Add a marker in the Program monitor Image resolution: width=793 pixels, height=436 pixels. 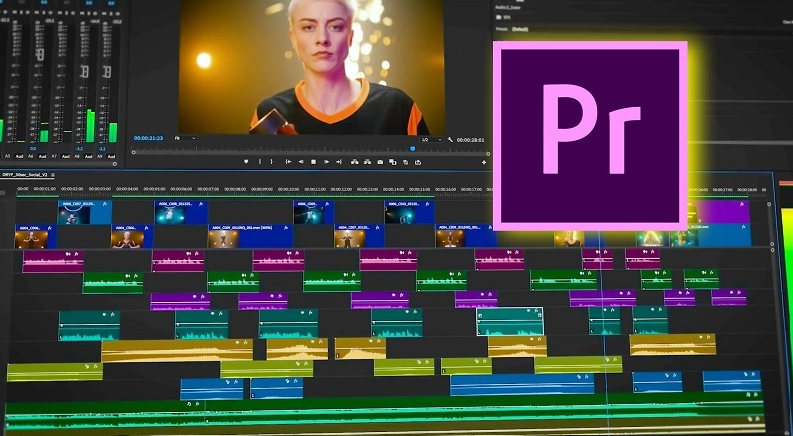tap(246, 162)
